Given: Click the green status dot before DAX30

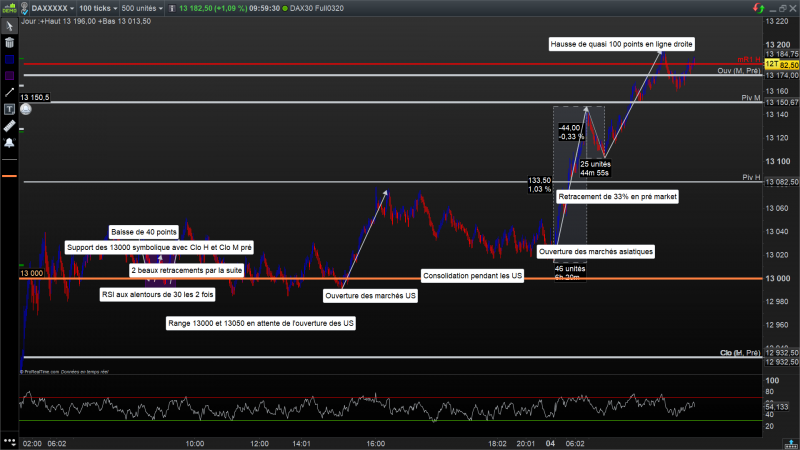Looking at the screenshot, I should pos(285,8).
